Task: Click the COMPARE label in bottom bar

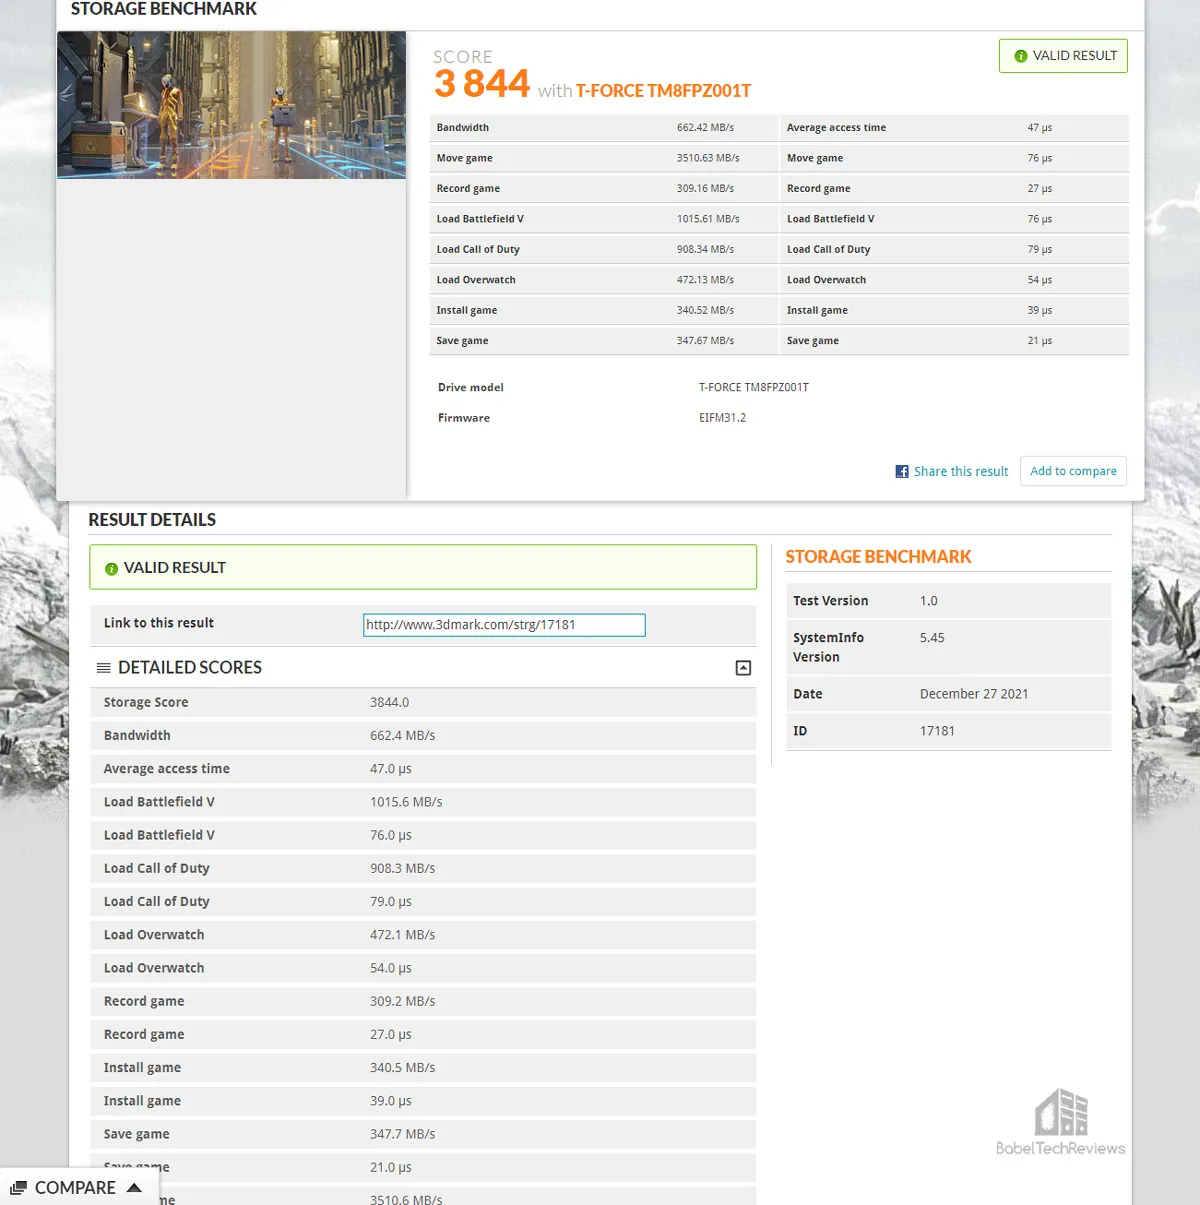Action: pos(75,1188)
